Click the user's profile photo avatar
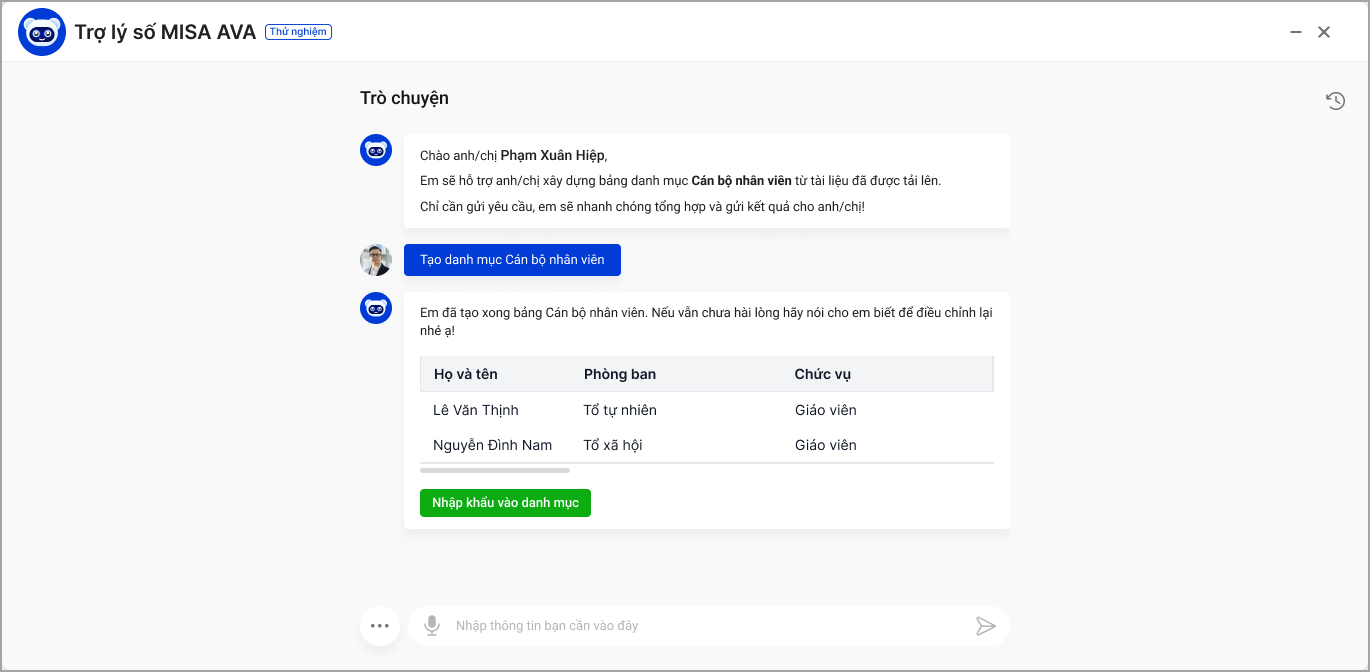The width and height of the screenshot is (1370, 672). [376, 260]
